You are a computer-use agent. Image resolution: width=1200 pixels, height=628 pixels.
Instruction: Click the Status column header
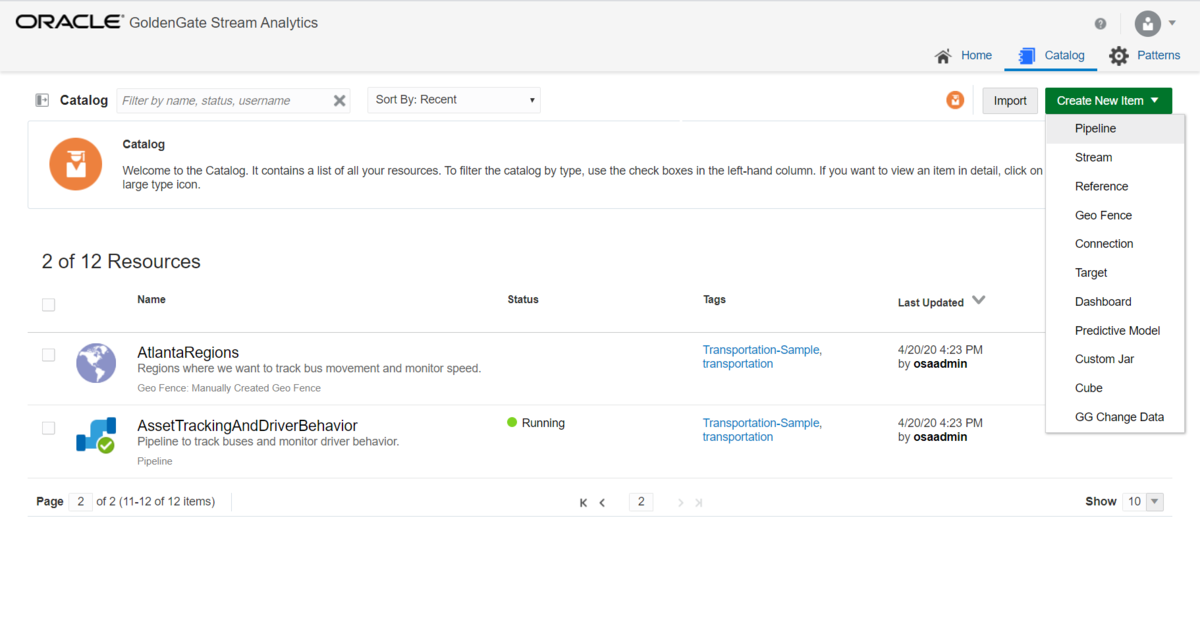(x=523, y=299)
